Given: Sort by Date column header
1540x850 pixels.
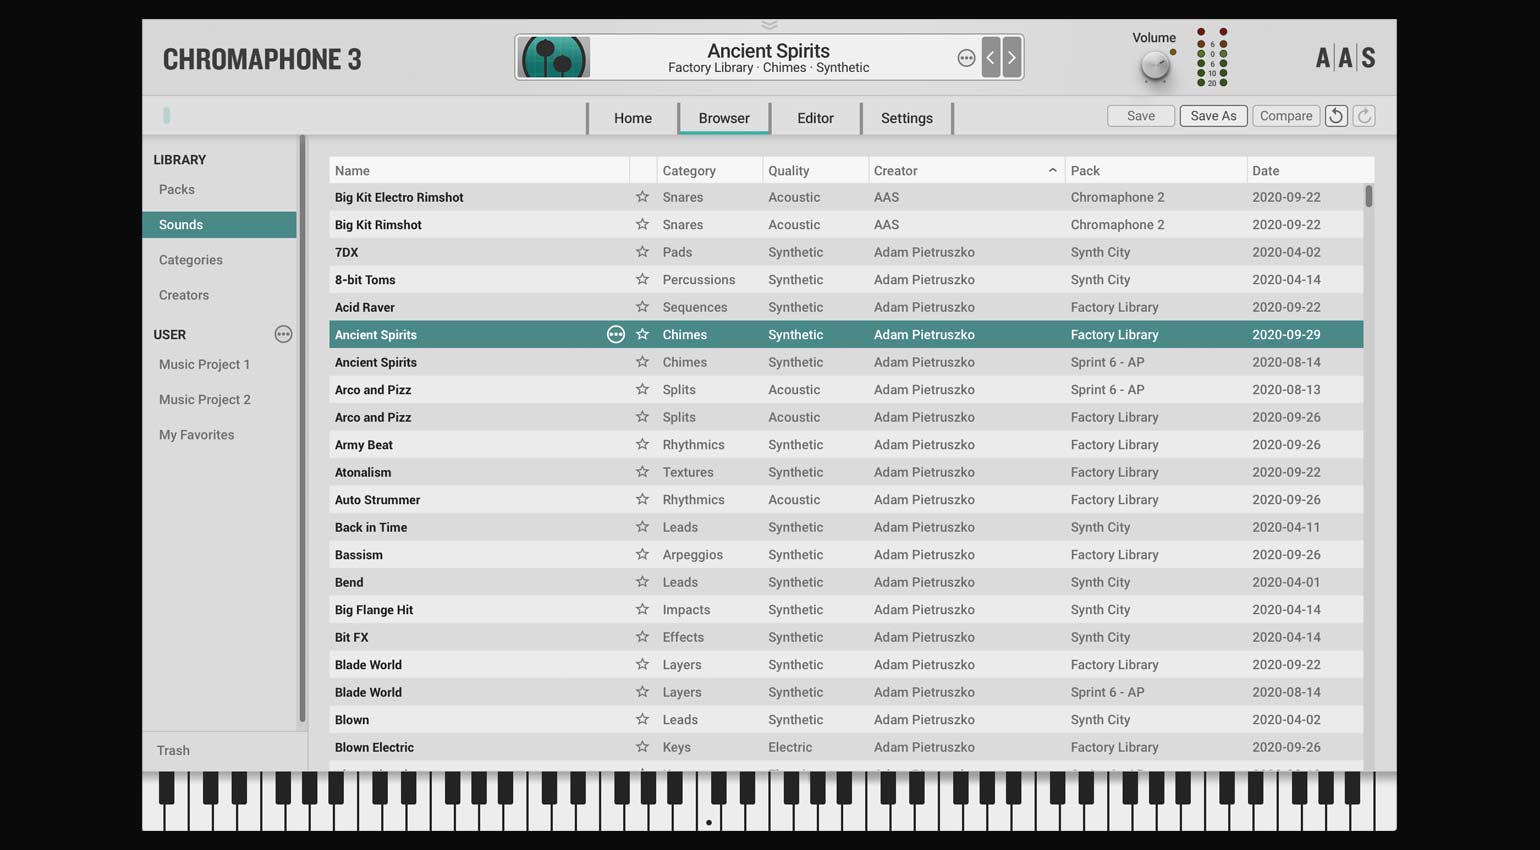Looking at the screenshot, I should (1310, 170).
